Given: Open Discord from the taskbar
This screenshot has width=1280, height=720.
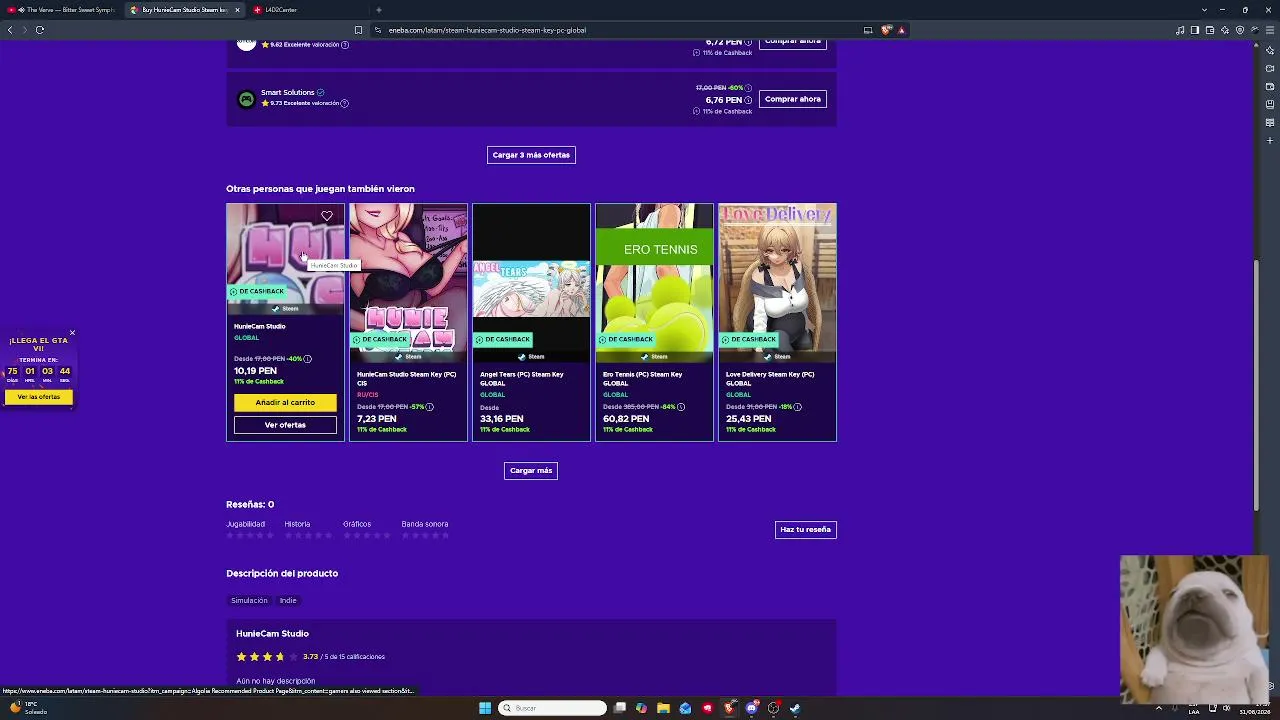Looking at the screenshot, I should click(x=752, y=708).
